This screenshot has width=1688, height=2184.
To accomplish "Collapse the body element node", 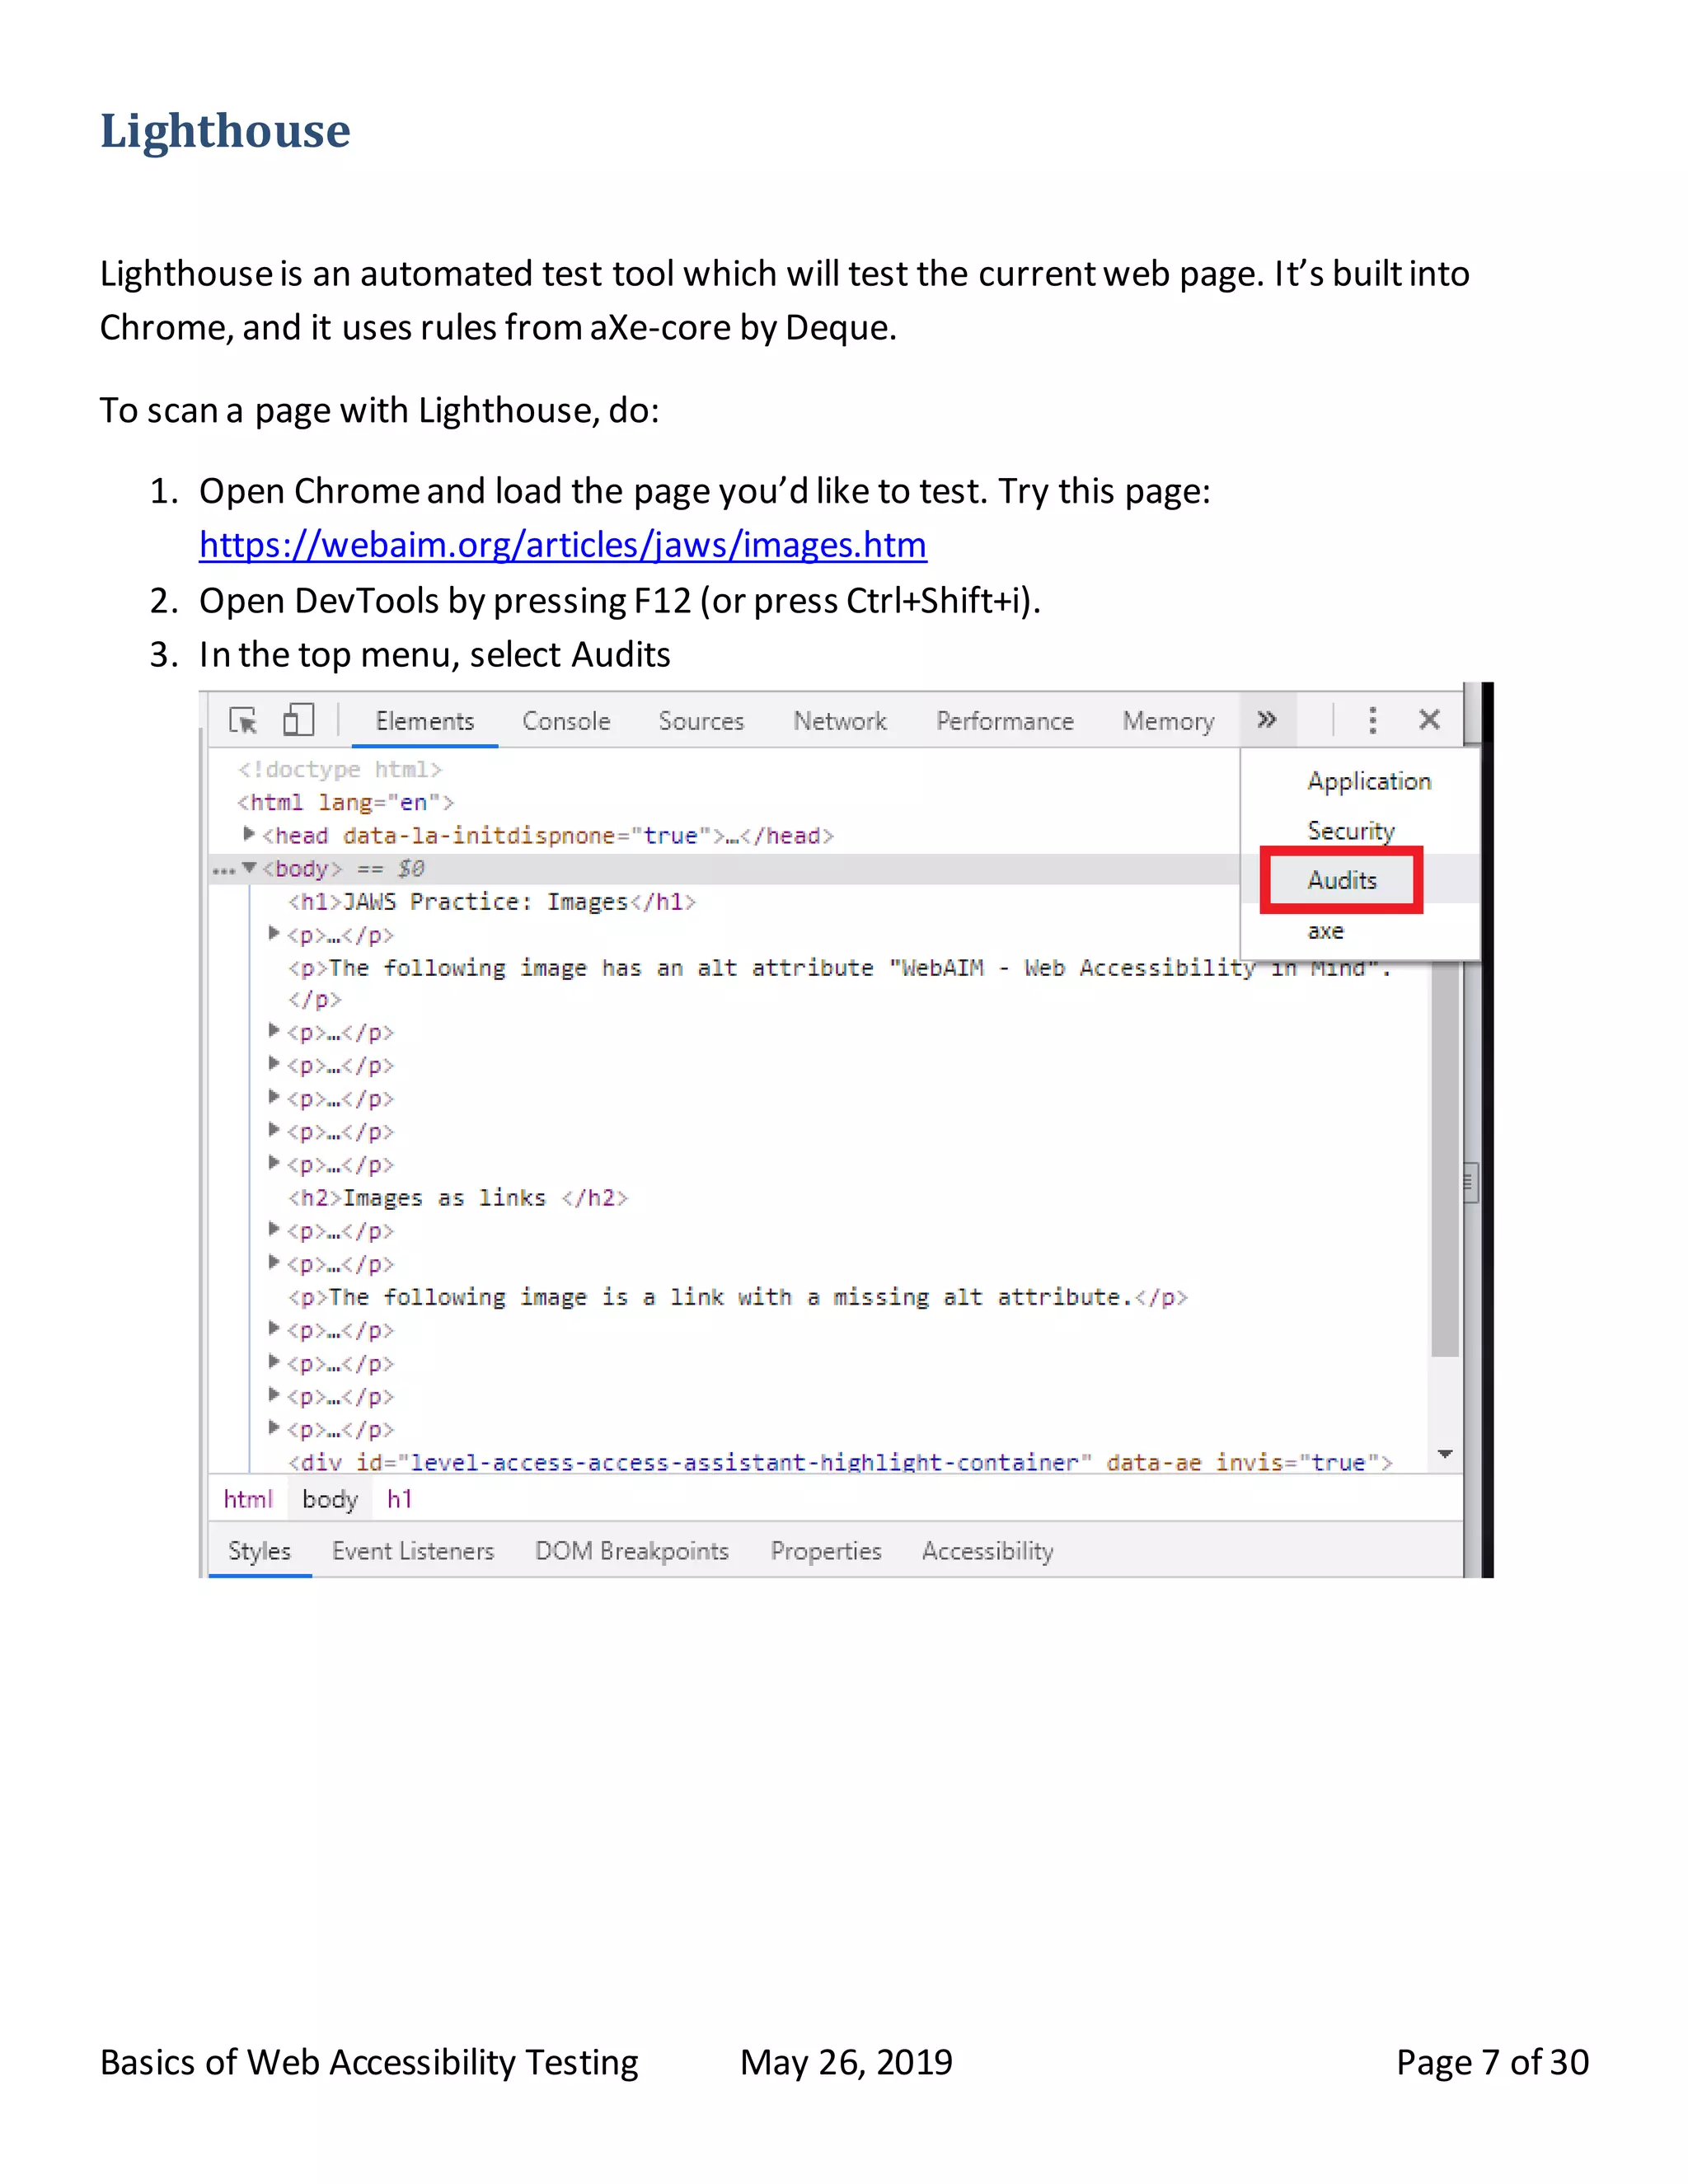I will pyautogui.click(x=249, y=867).
